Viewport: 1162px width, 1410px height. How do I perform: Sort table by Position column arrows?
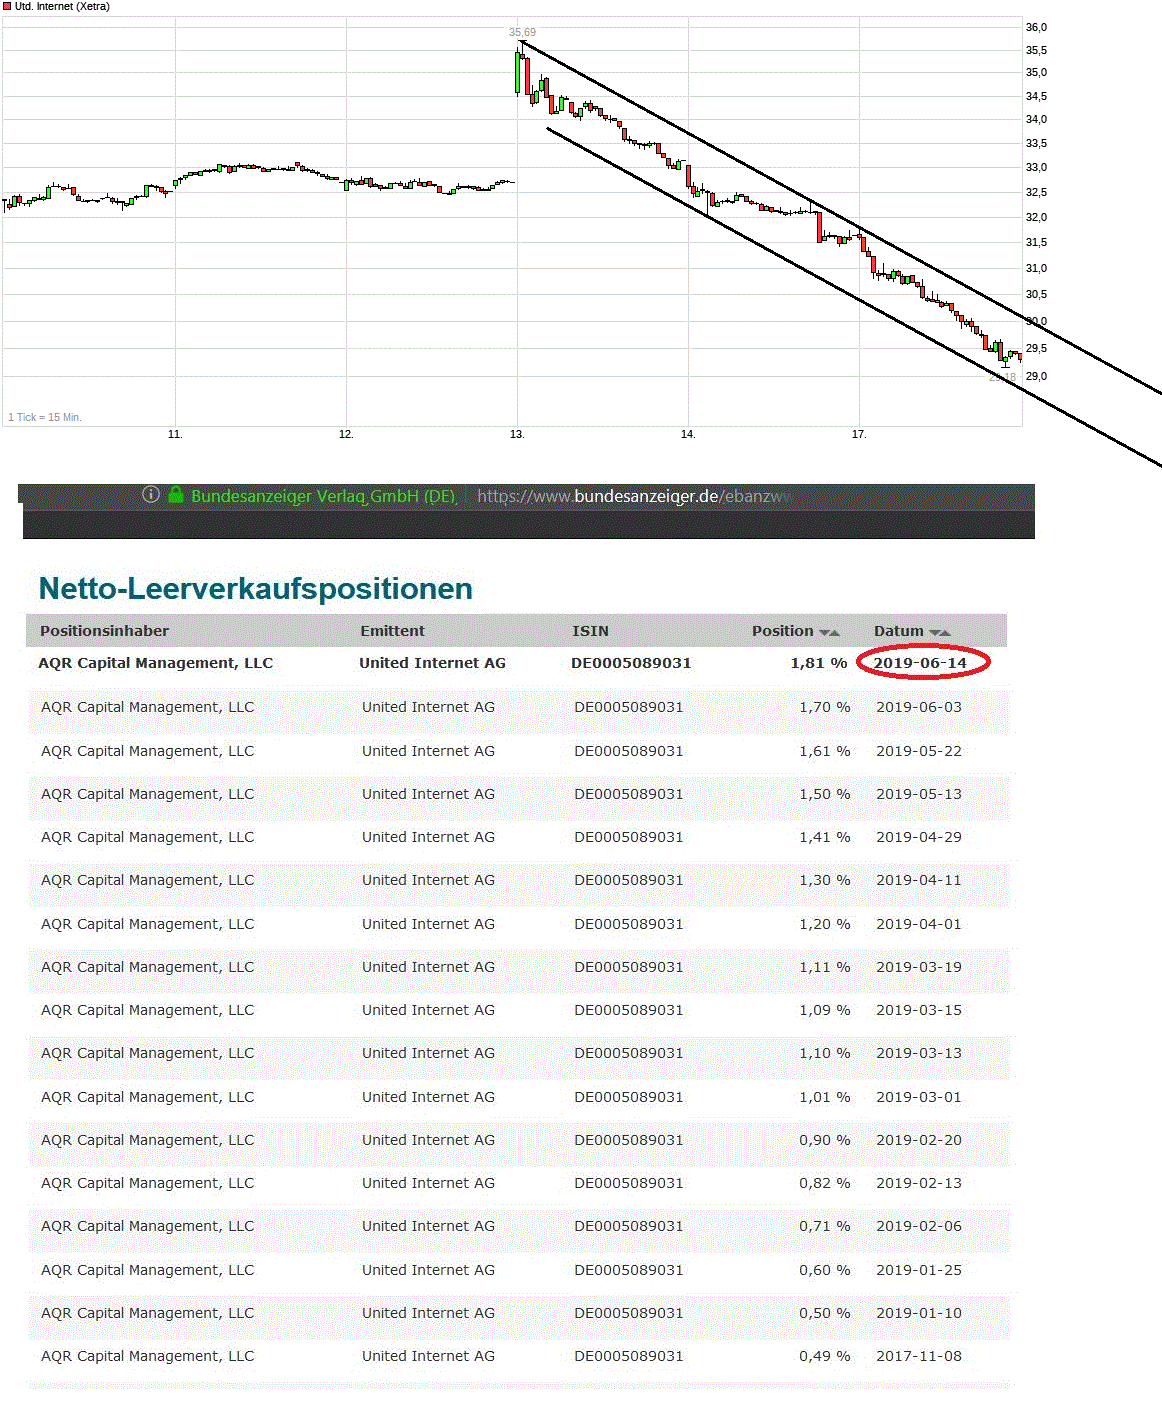tap(829, 632)
